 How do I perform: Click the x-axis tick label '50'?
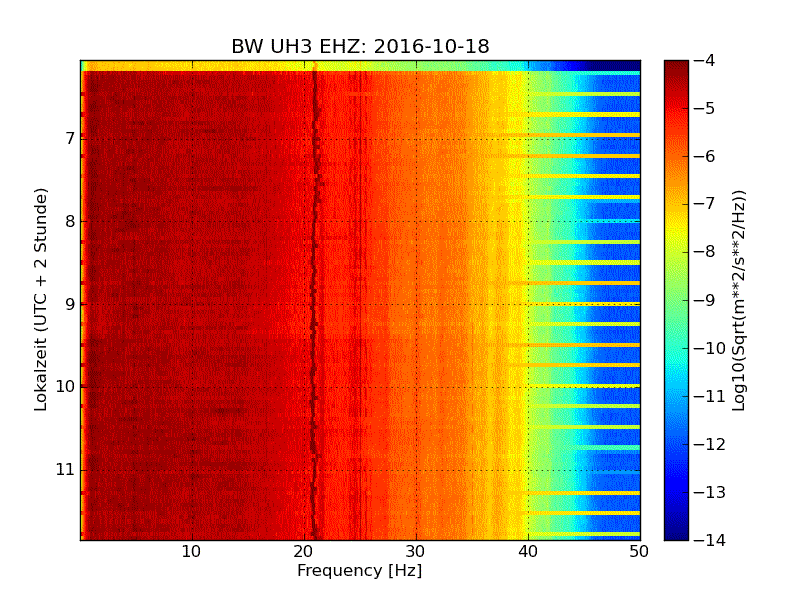click(639, 552)
